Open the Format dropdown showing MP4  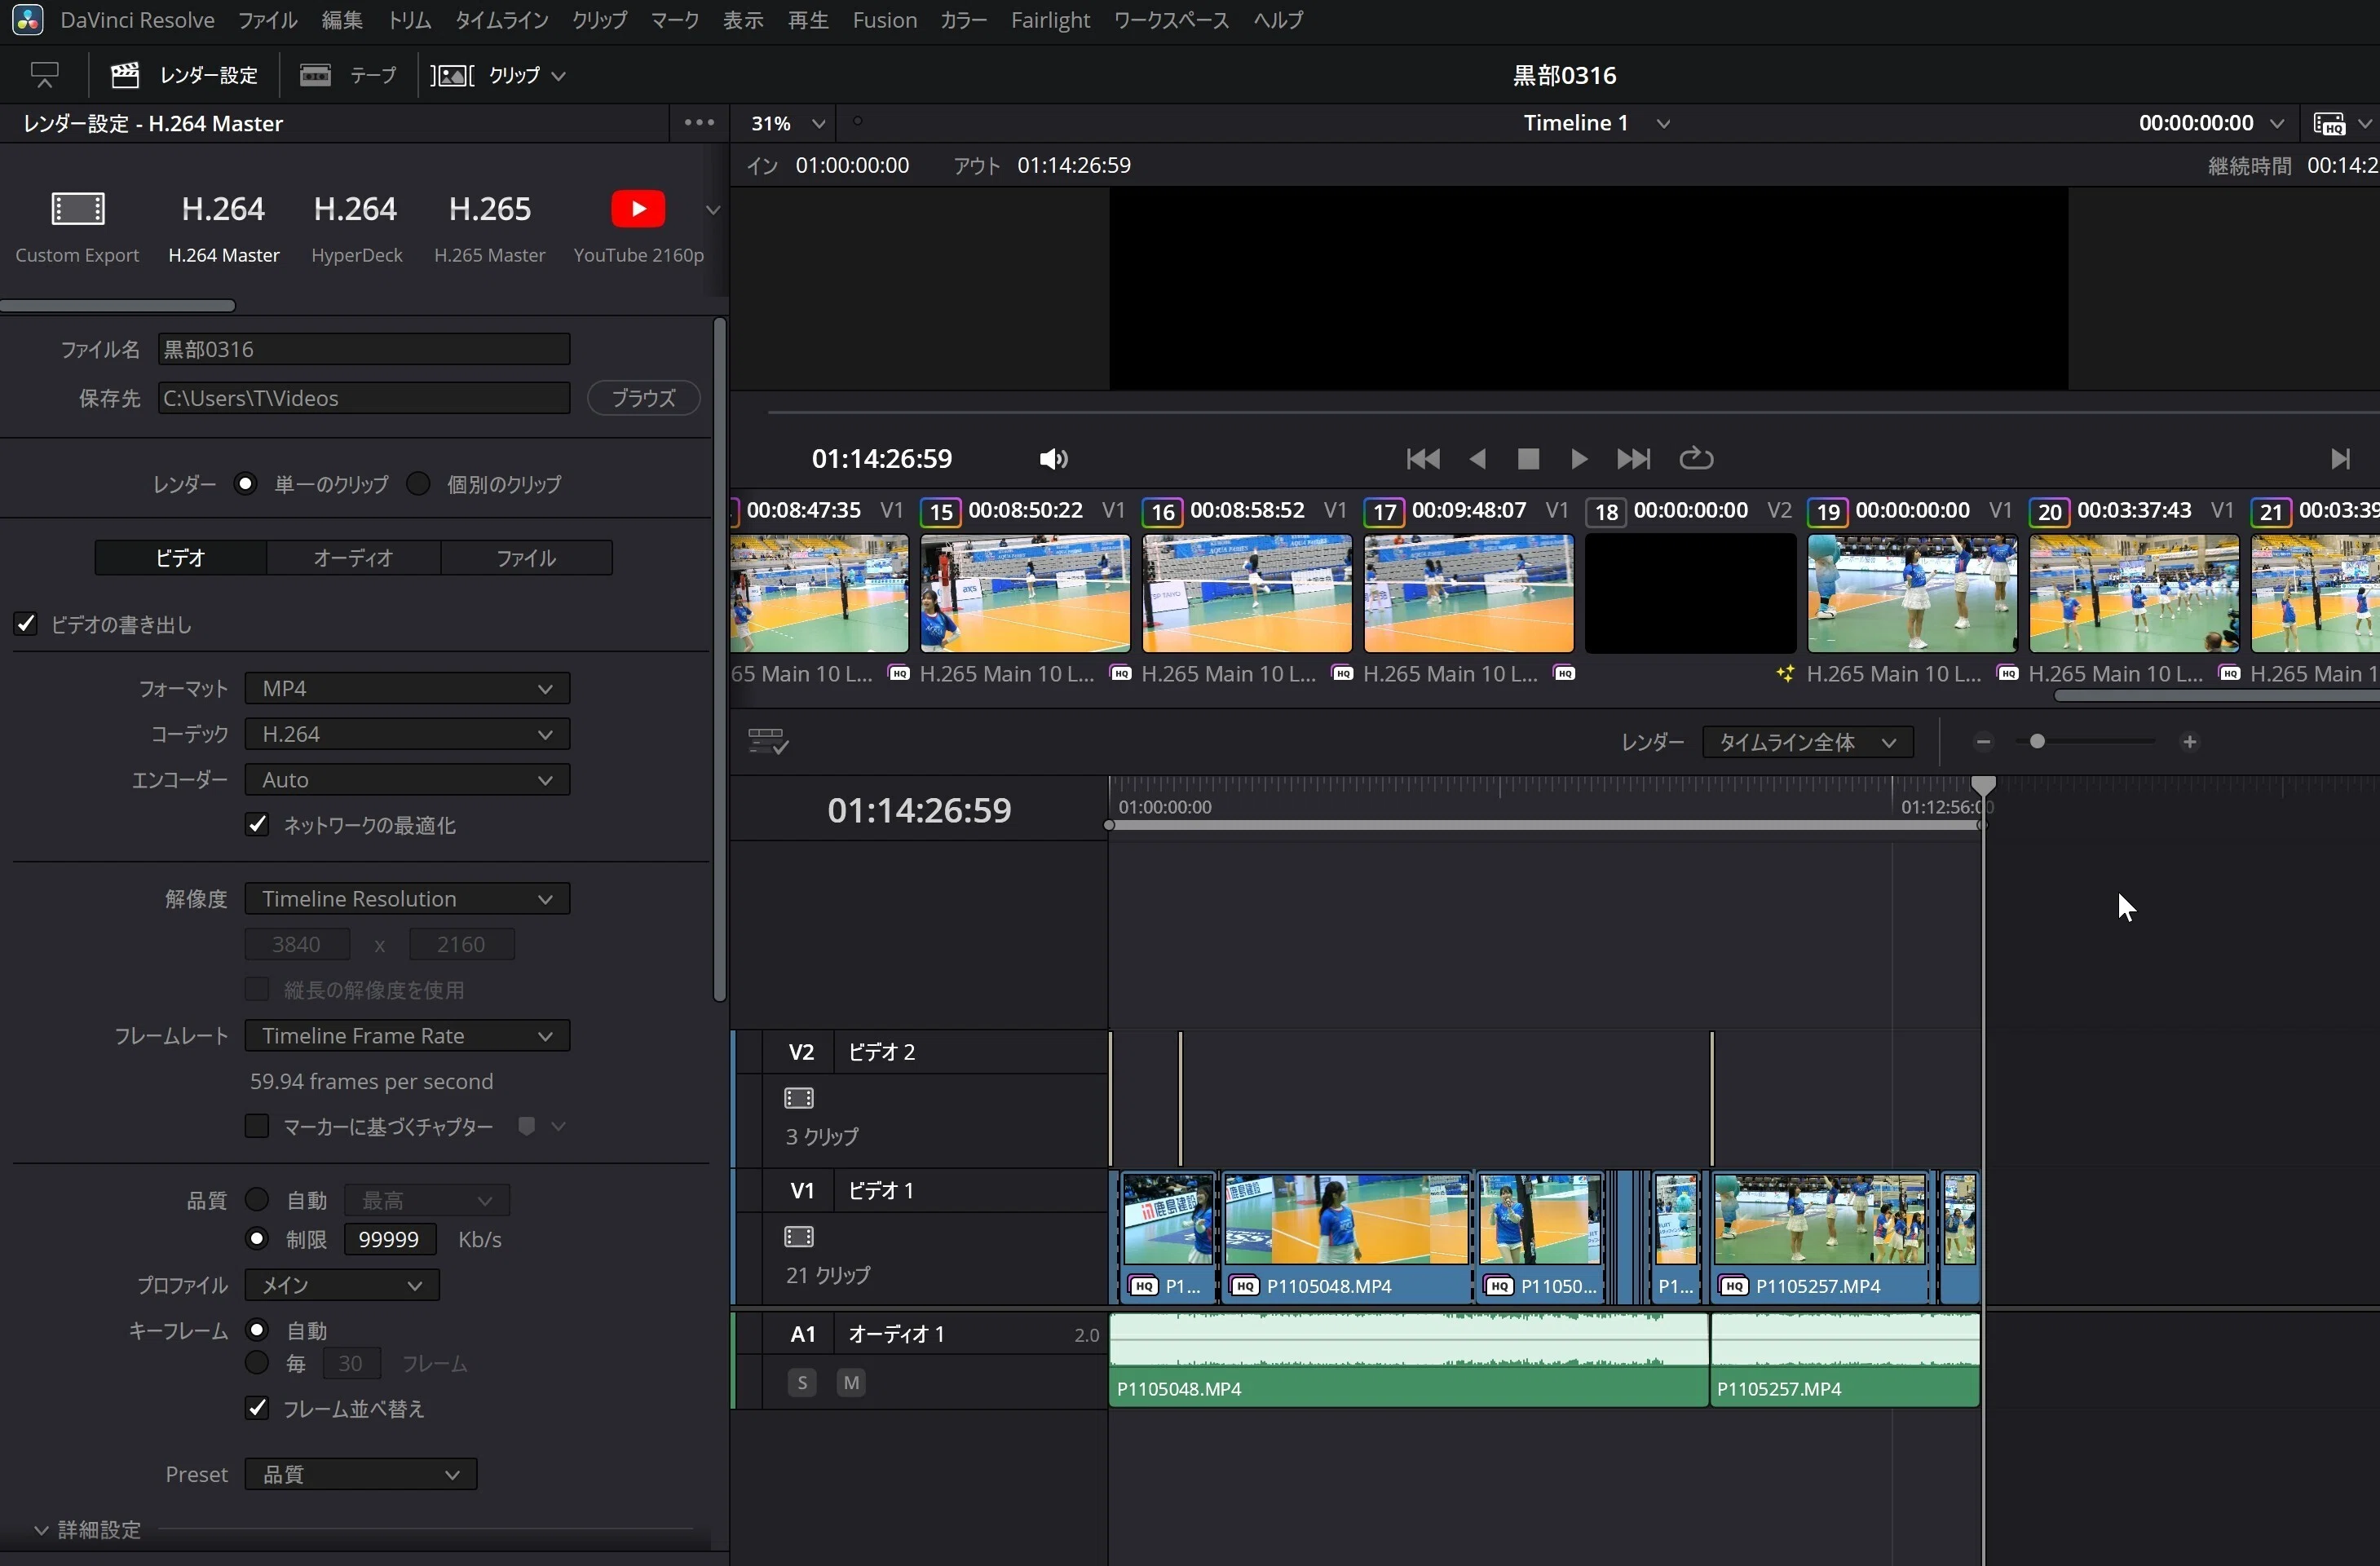click(407, 688)
